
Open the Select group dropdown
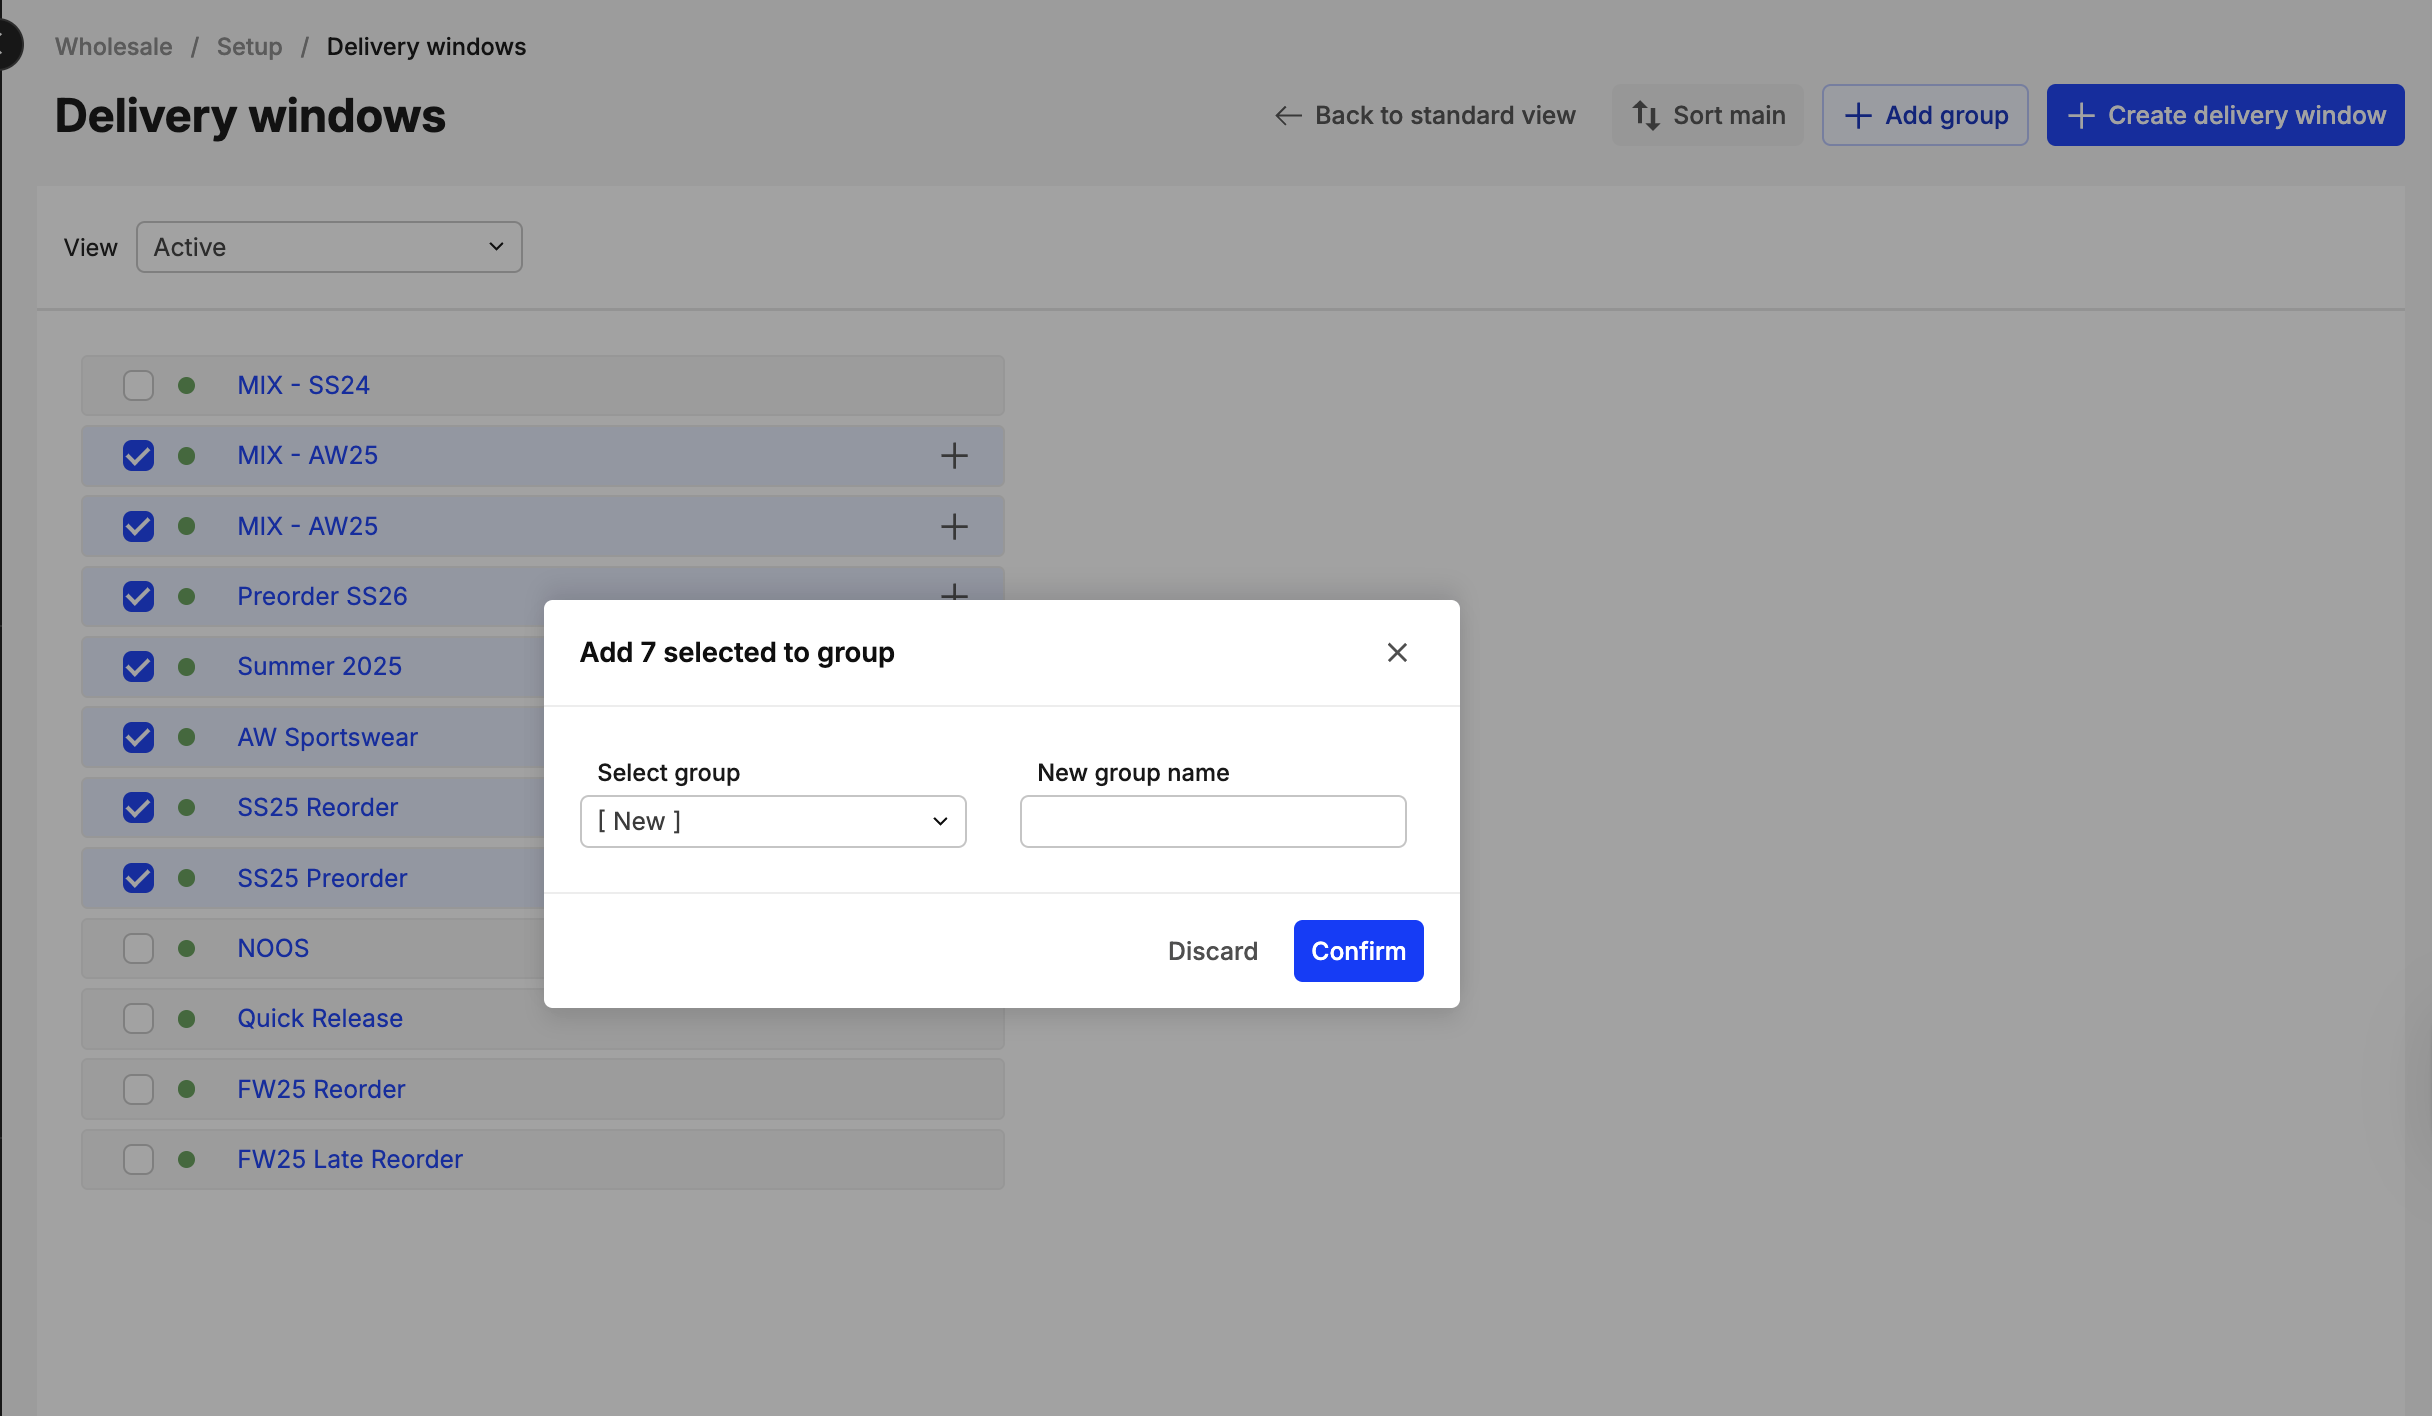(772, 822)
